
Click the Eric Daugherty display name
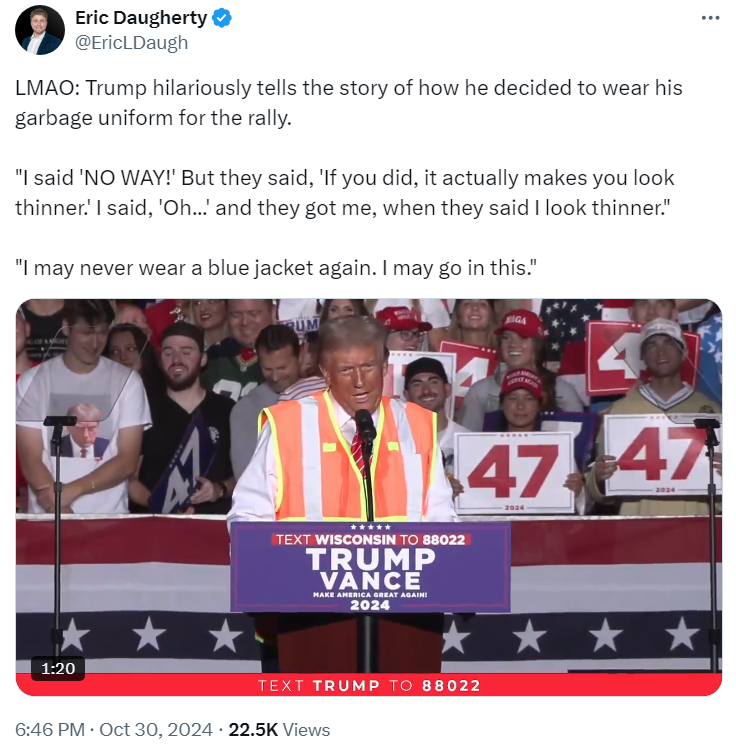click(141, 18)
